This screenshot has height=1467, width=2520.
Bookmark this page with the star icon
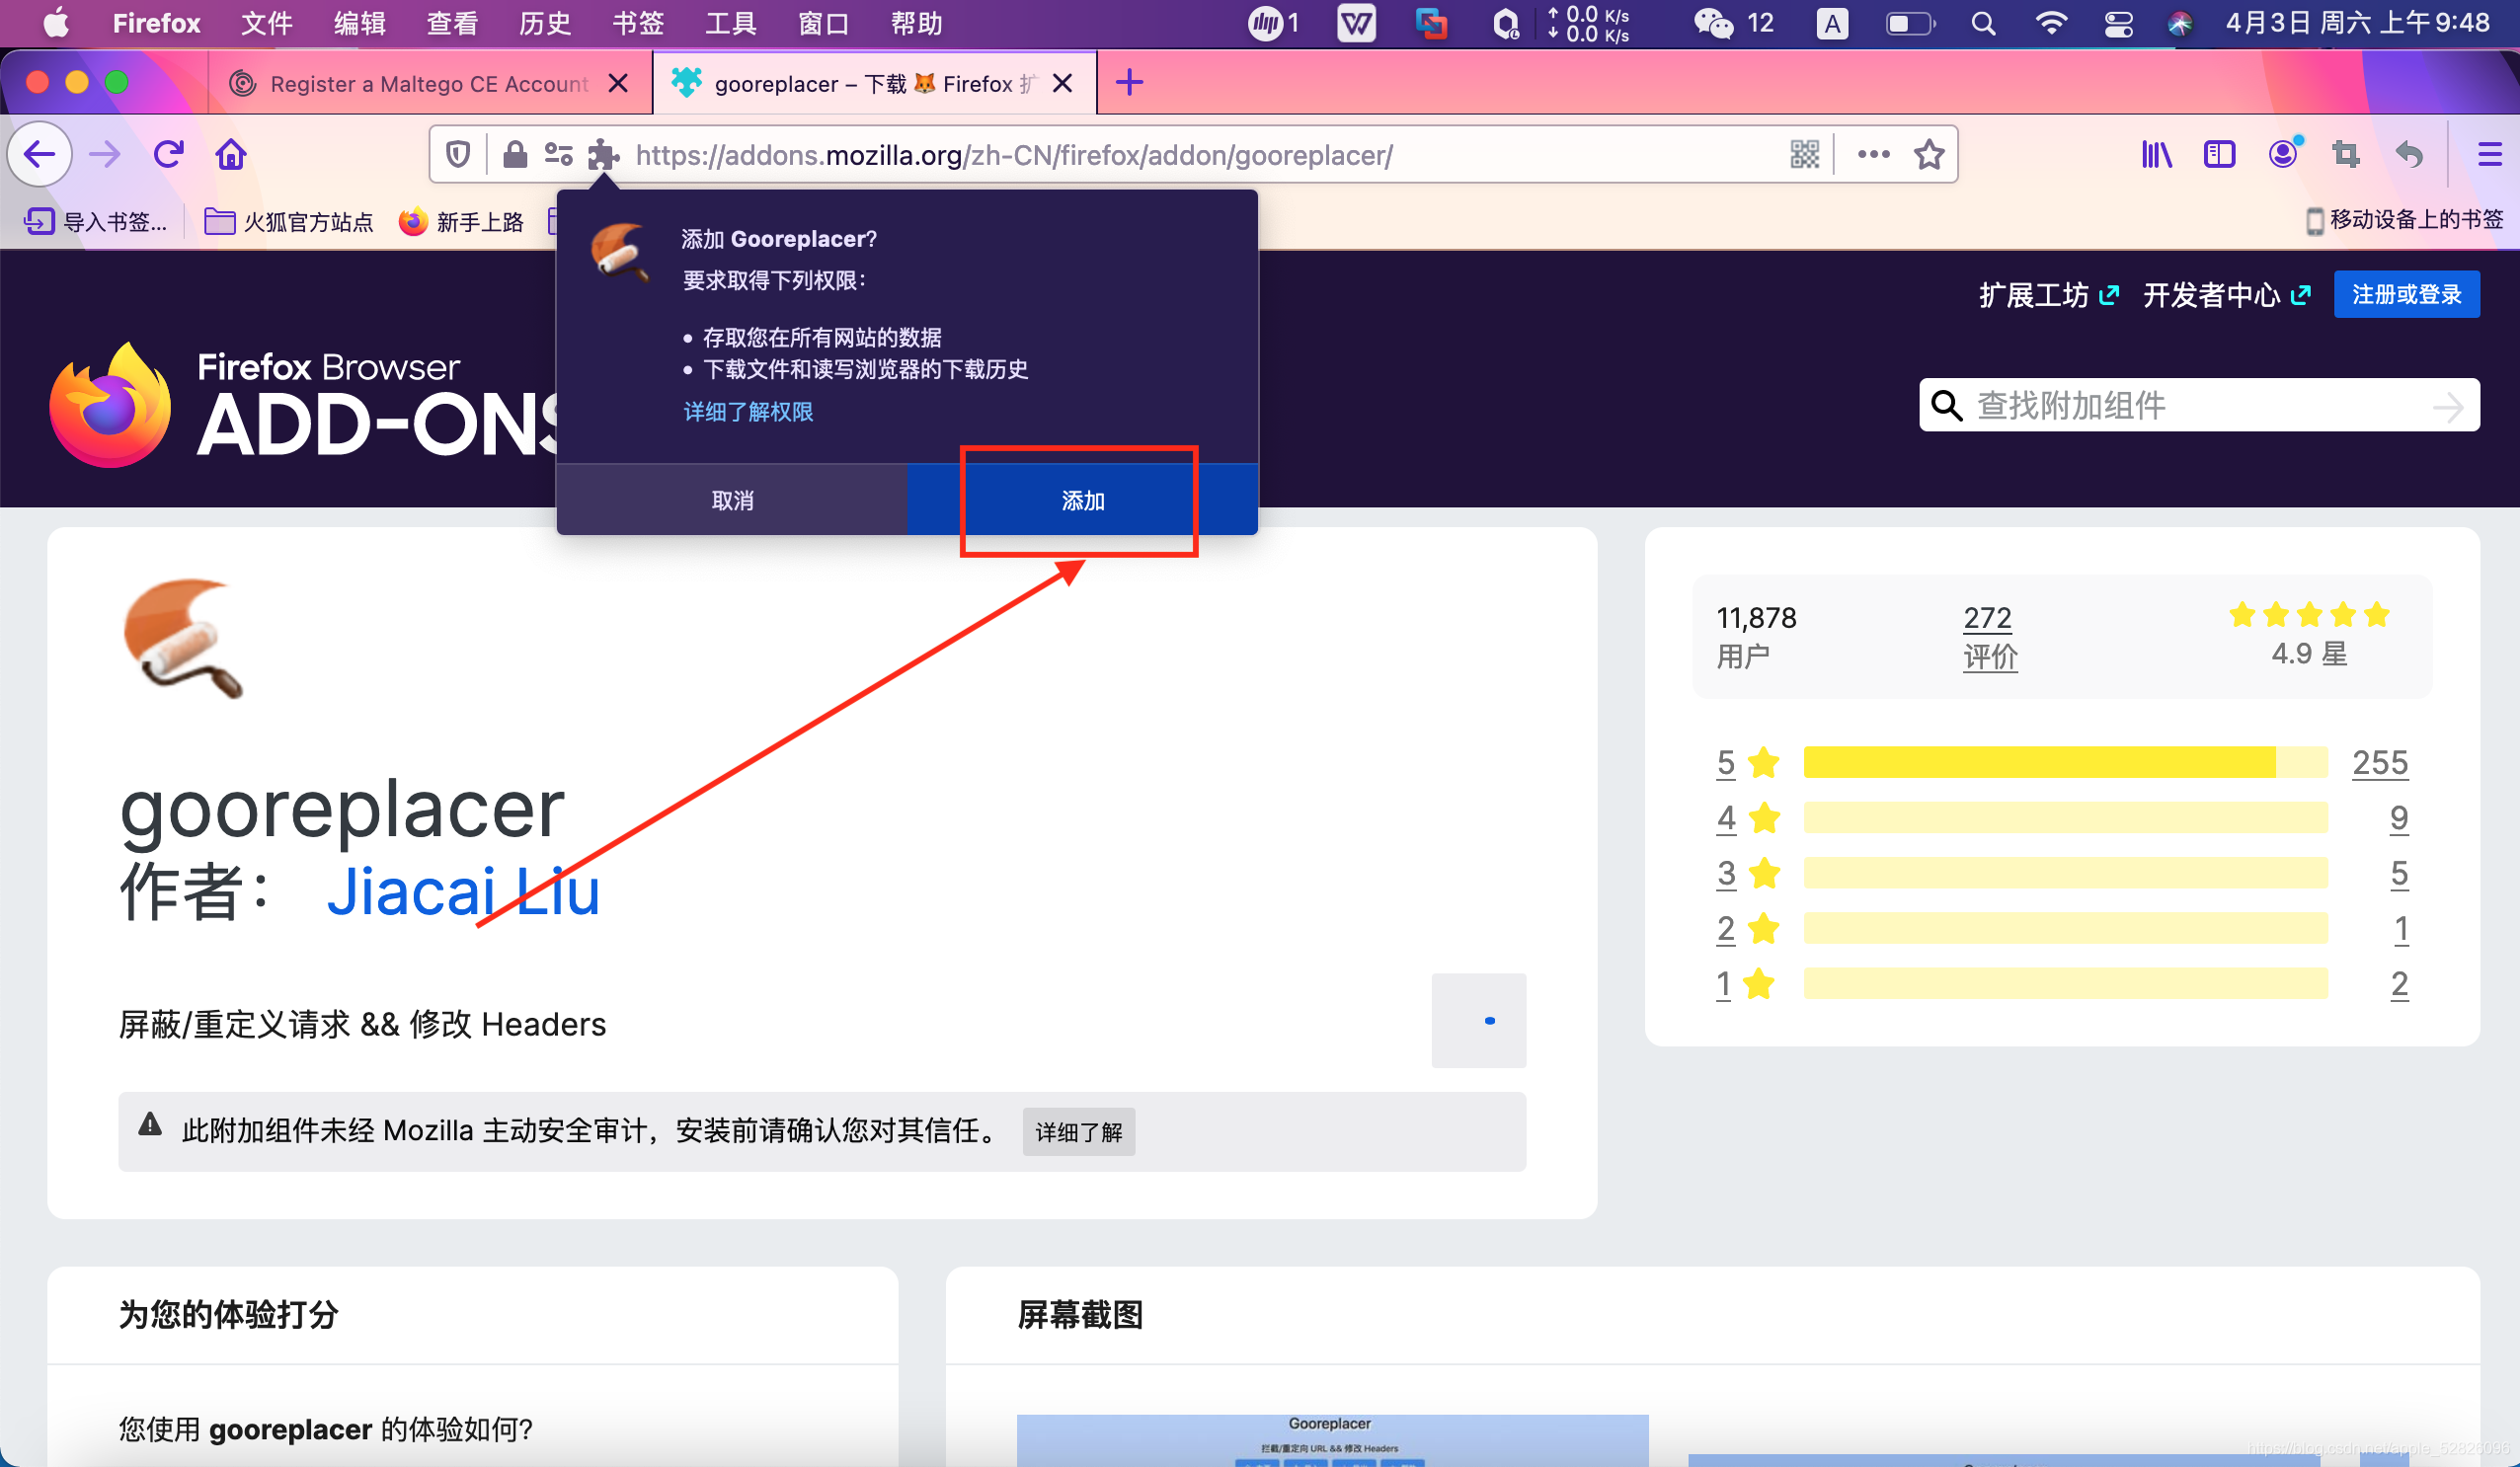pos(1929,154)
